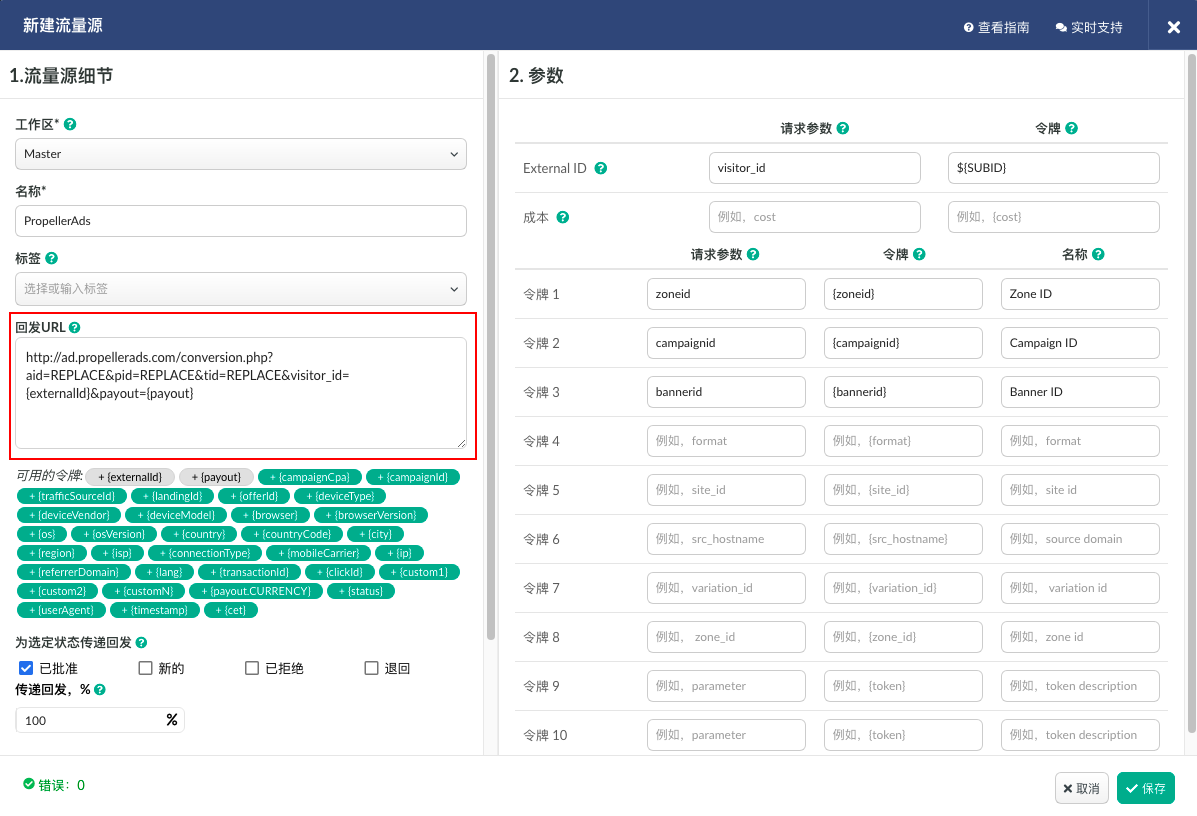
Task: Enable the 新的 status checkbox
Action: click(145, 668)
